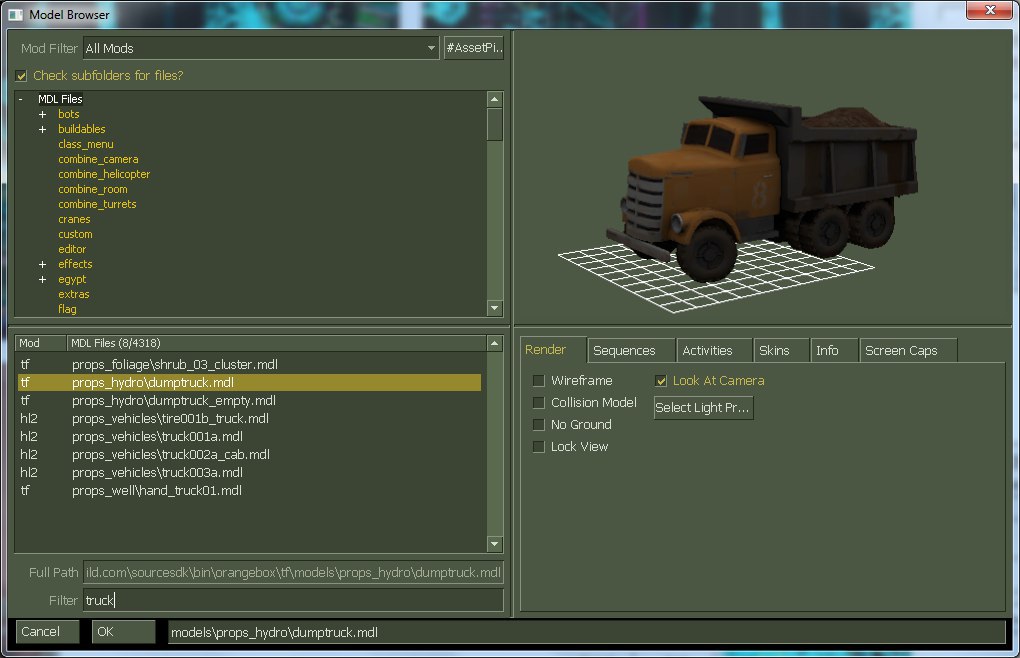1020x658 pixels.
Task: Click the OK button
Action: click(124, 631)
